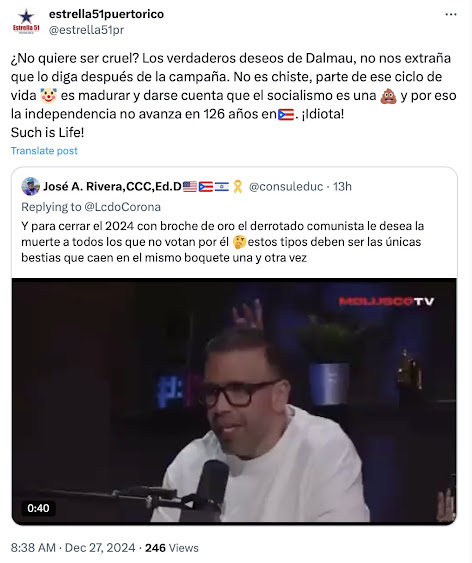
Task: Click the MoluscoTV watermark in video
Action: [386, 301]
